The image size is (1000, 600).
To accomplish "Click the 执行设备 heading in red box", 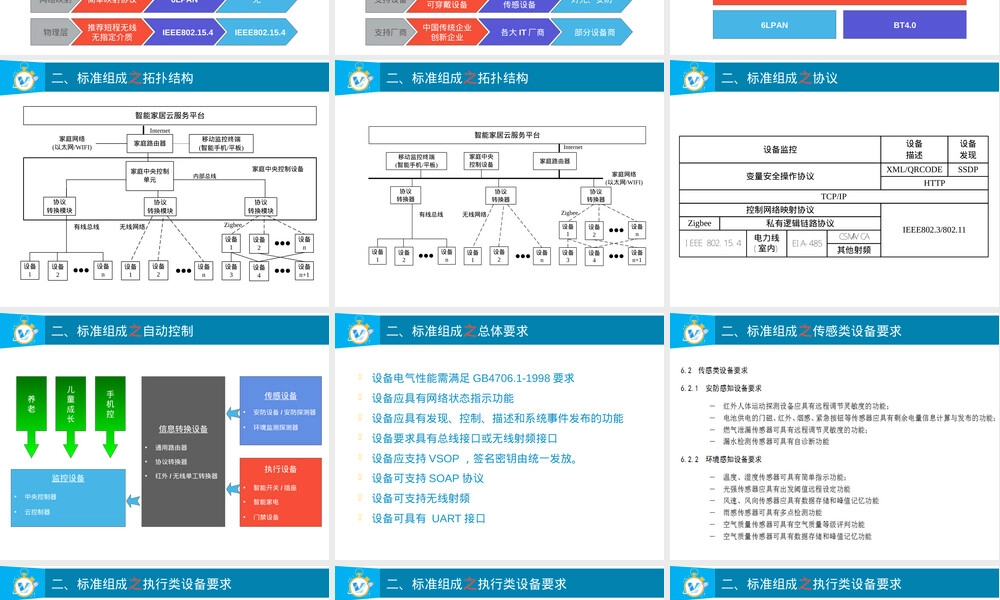I will (281, 469).
